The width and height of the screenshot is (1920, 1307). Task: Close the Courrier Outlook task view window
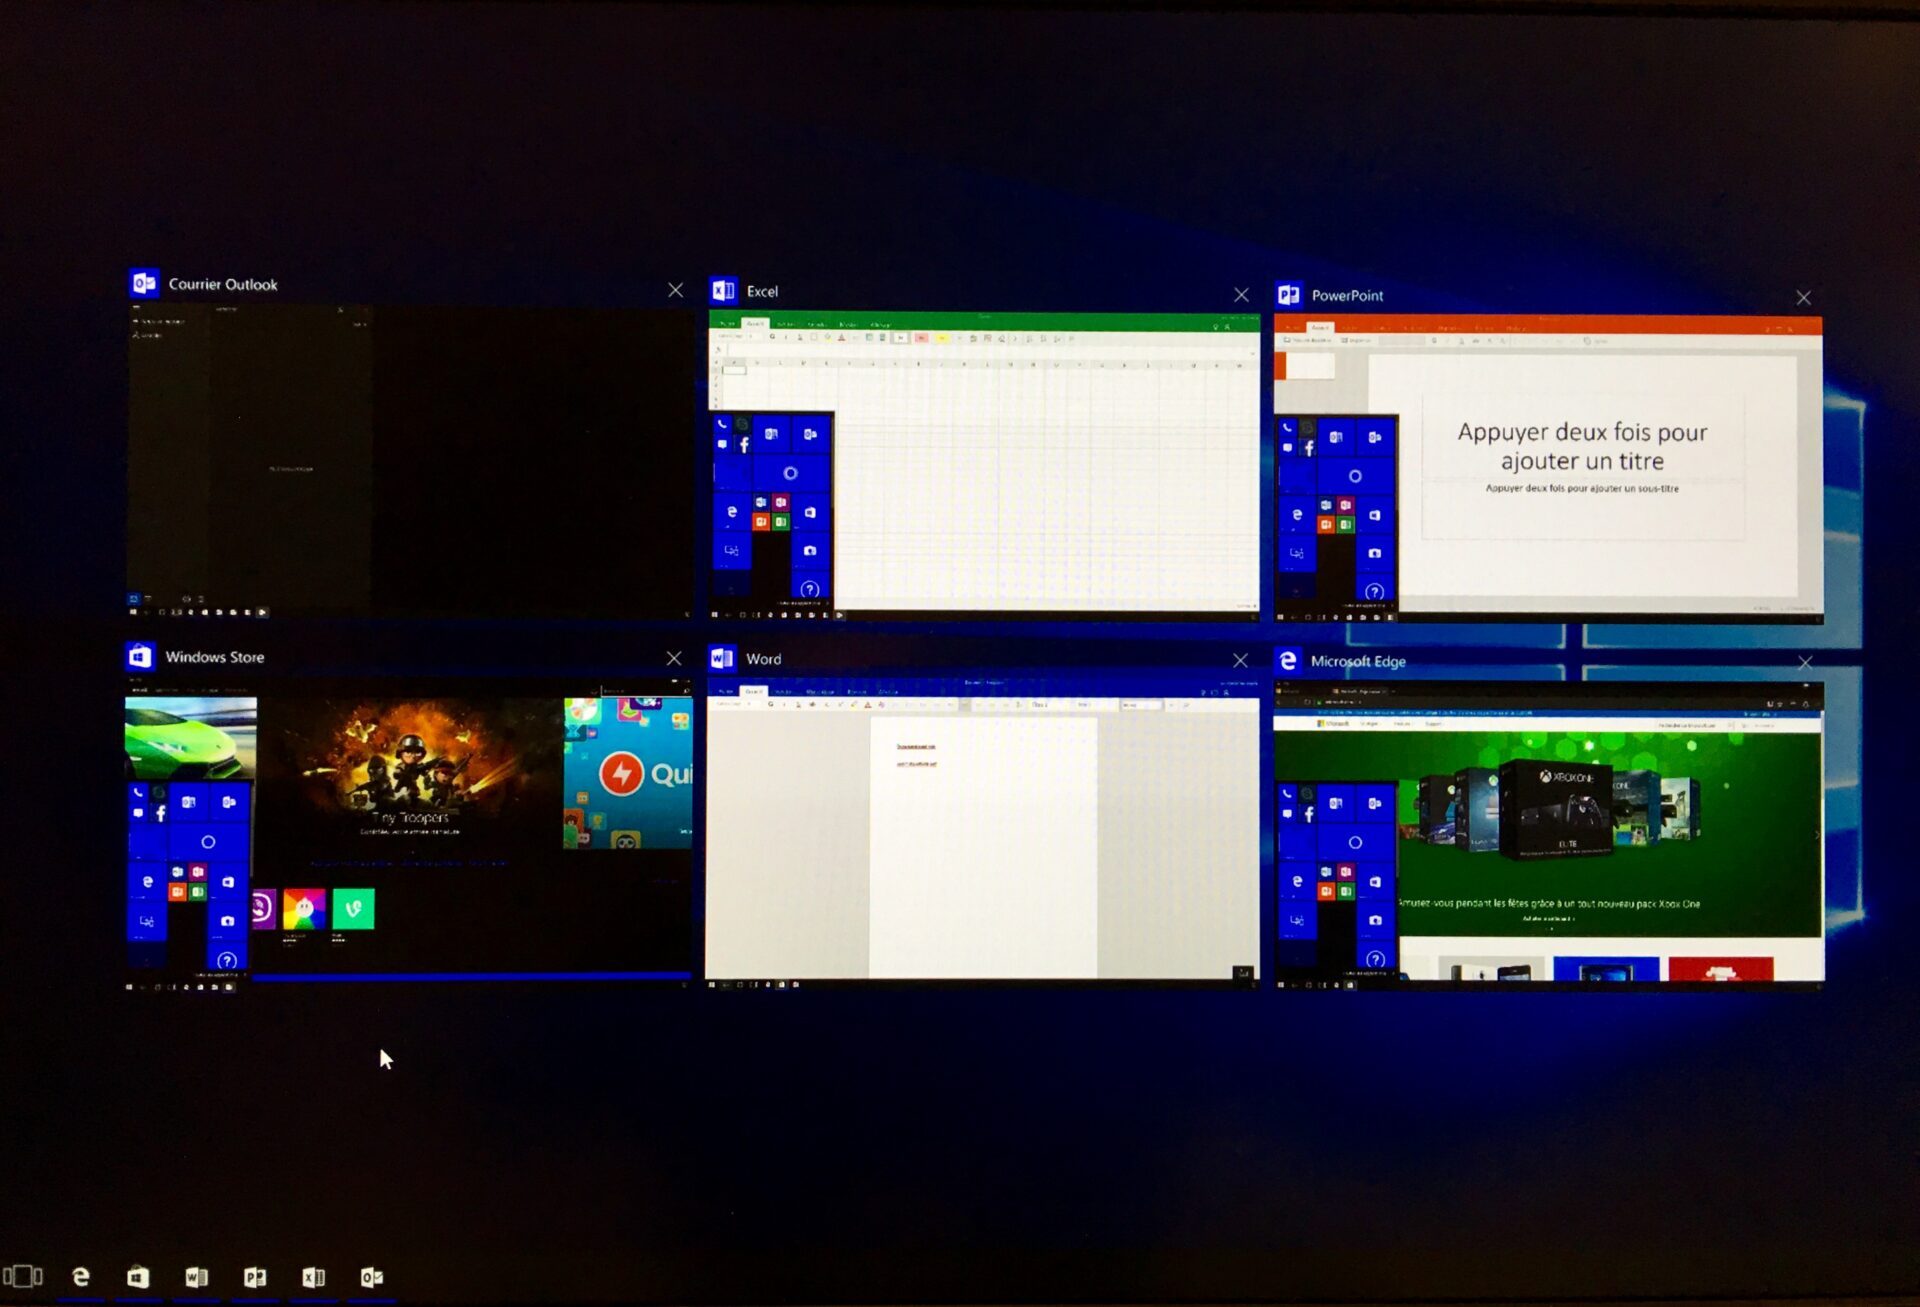tap(676, 290)
